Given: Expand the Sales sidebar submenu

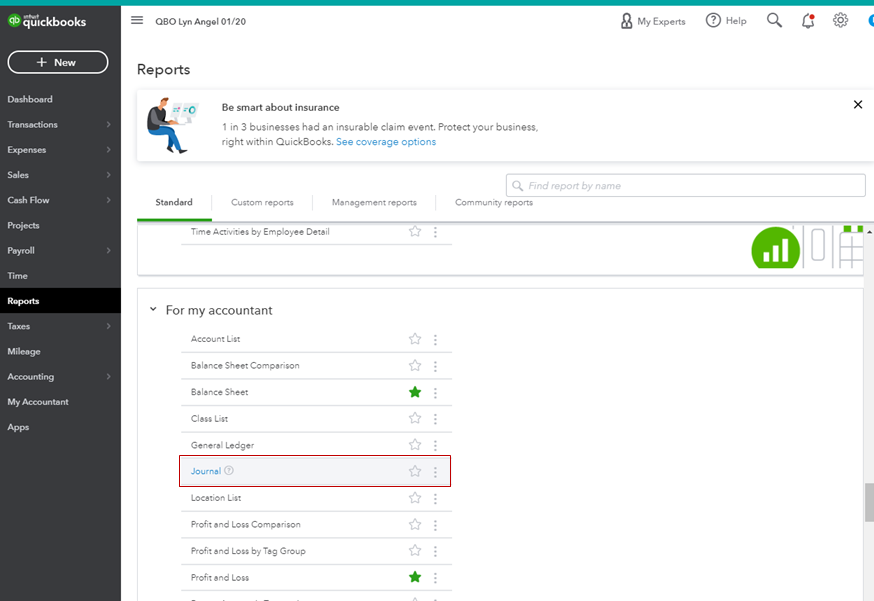Looking at the screenshot, I should [x=109, y=175].
